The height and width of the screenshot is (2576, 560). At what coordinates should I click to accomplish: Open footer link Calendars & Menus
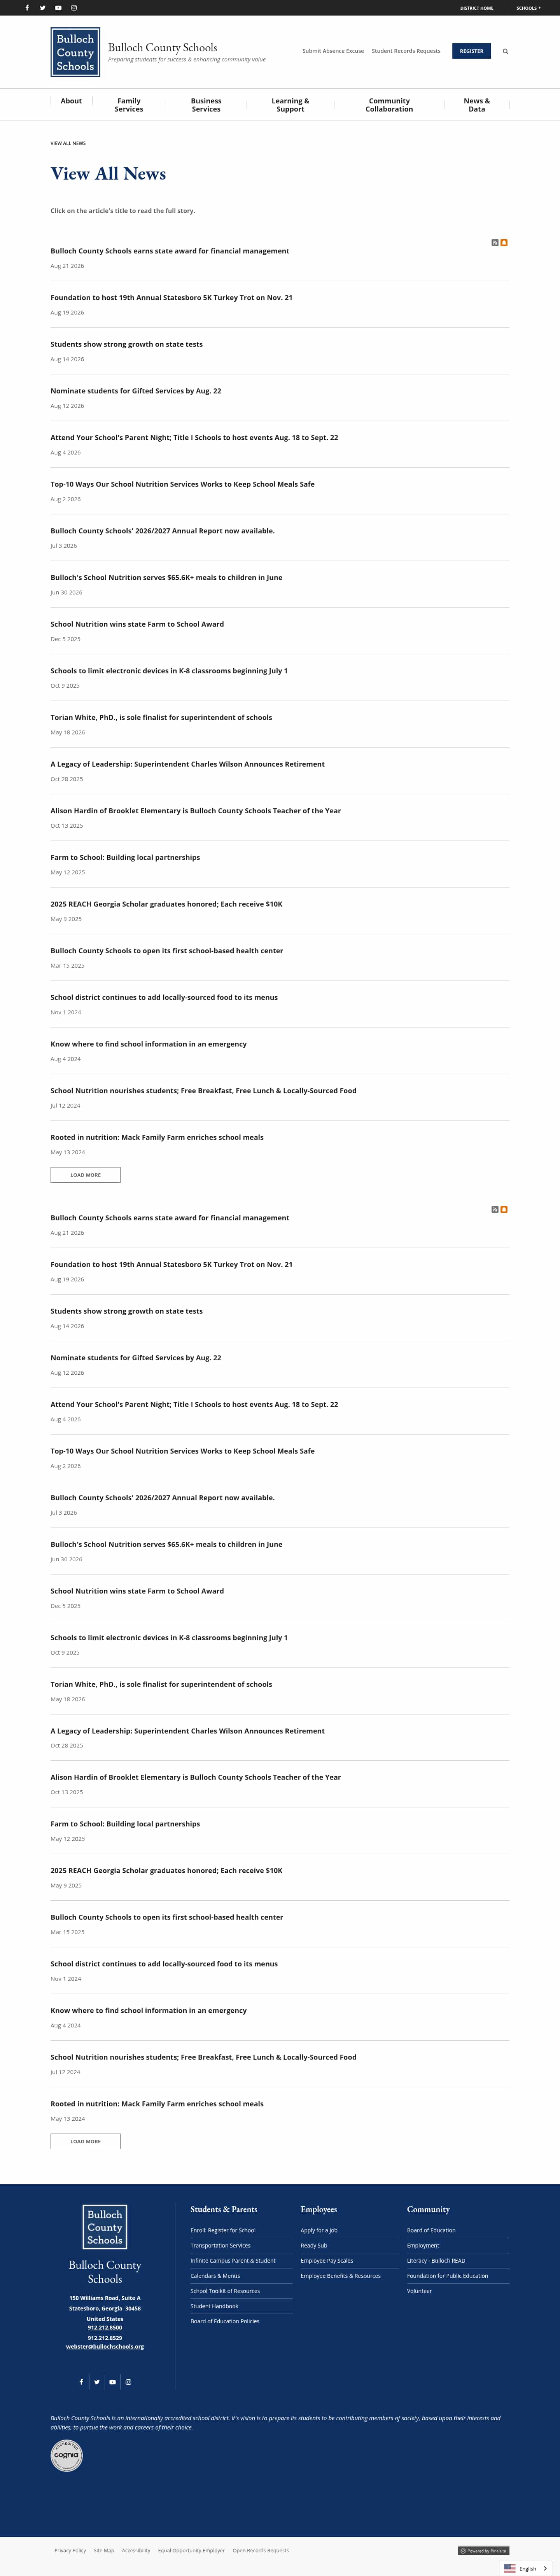215,2275
